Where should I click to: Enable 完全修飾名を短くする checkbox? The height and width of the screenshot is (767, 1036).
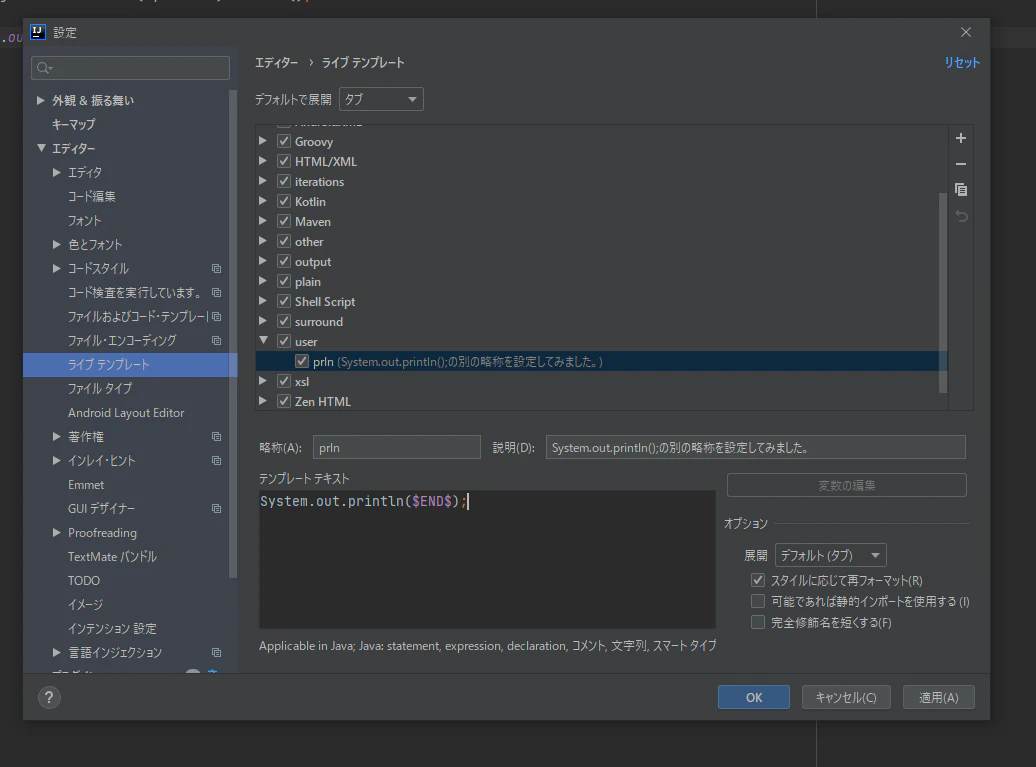[x=758, y=622]
